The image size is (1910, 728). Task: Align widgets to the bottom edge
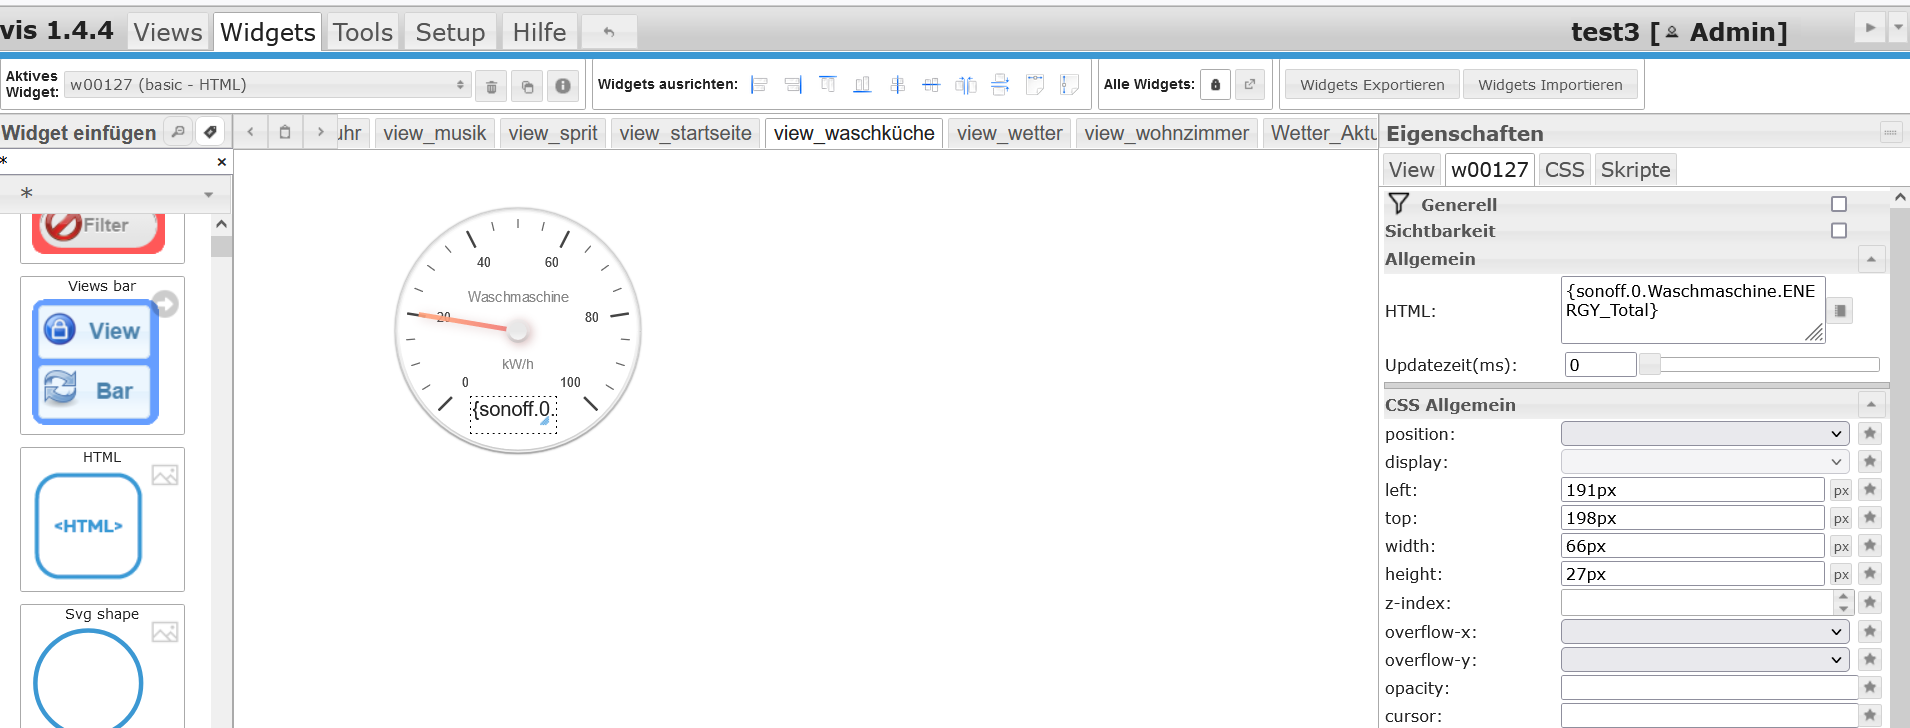(x=862, y=85)
